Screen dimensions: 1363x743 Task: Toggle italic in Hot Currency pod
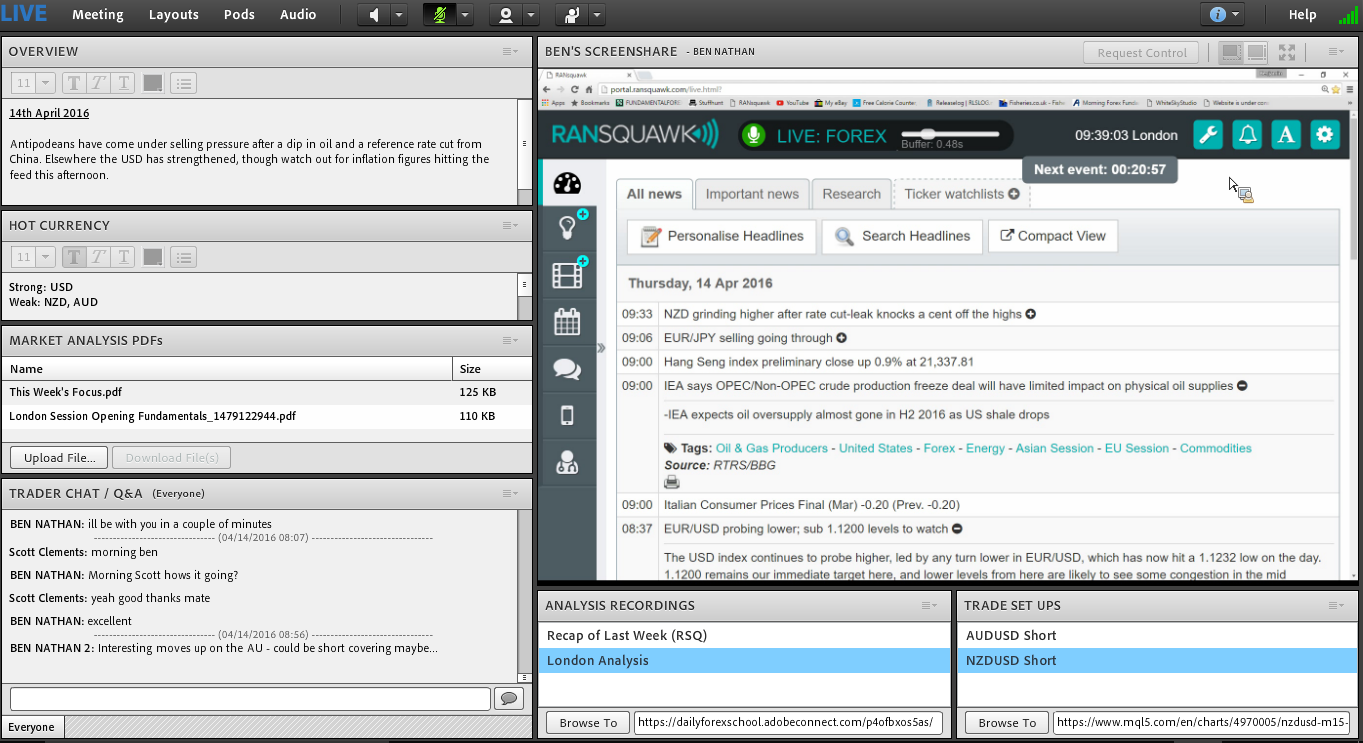point(99,257)
